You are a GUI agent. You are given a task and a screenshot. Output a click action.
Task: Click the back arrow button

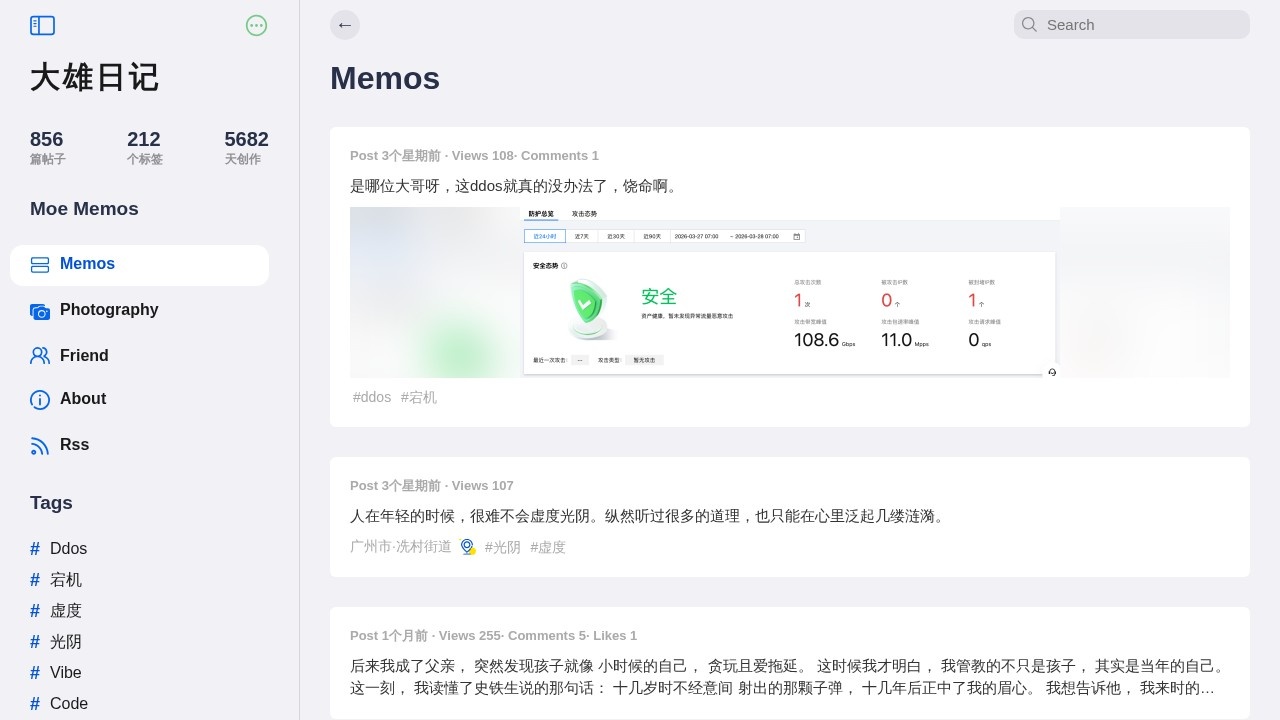(345, 25)
